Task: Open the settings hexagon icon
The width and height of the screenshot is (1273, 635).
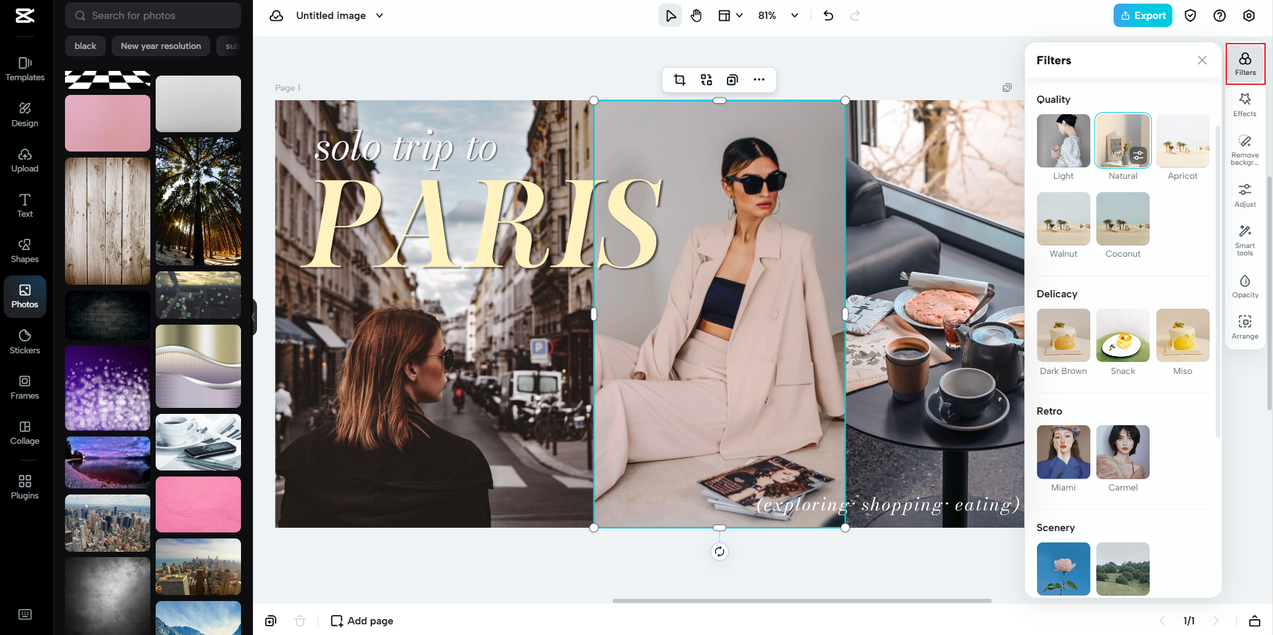Action: pos(1249,15)
